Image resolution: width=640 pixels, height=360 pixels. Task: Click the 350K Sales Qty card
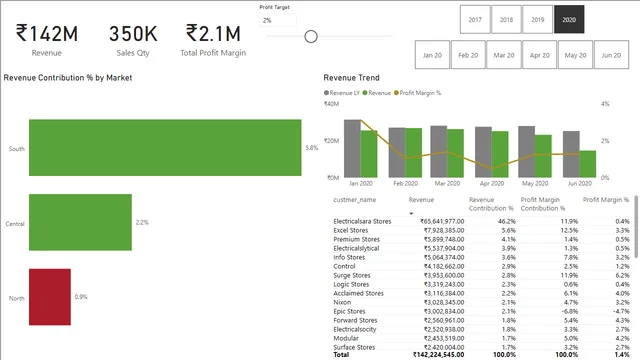(133, 39)
